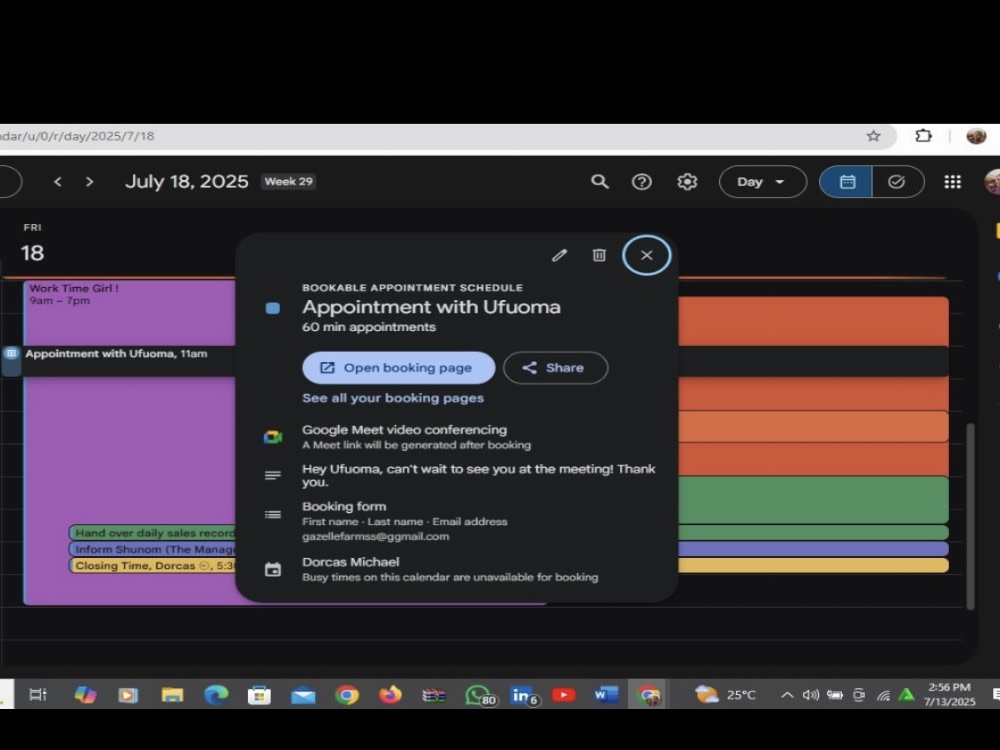Viewport: 1000px width, 750px height.
Task: Delete the appointment schedule with the trash icon
Action: [x=599, y=255]
